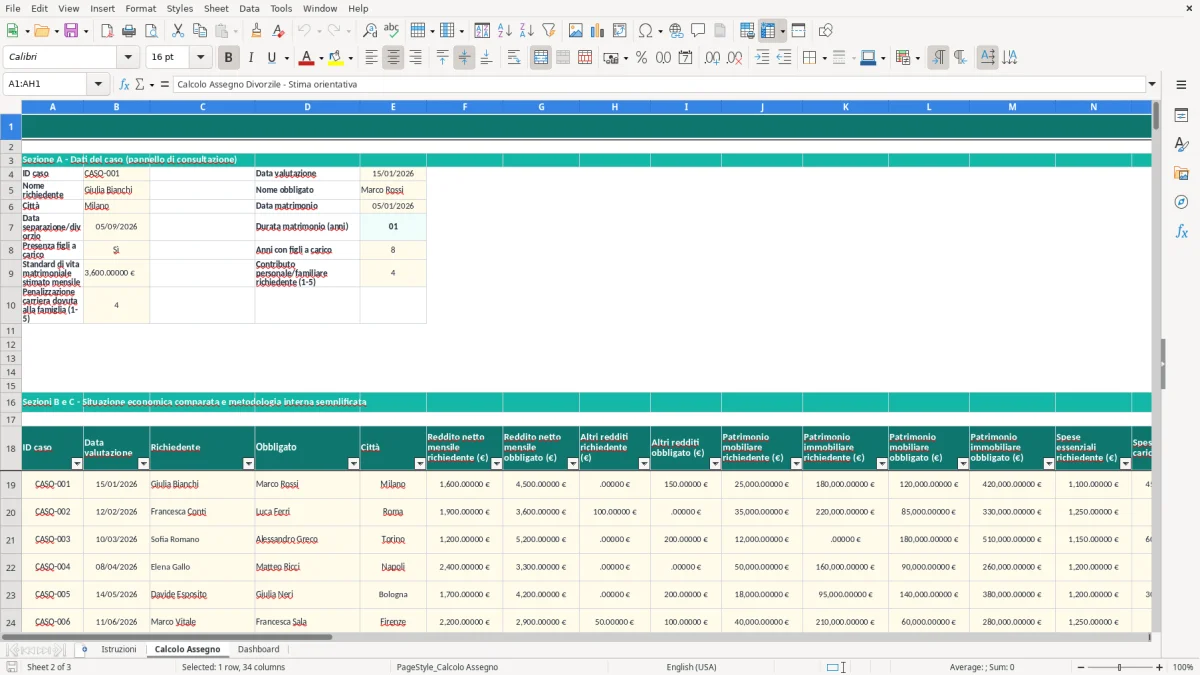The image size is (1200, 675).
Task: Toggle Center Vertically alignment
Action: [x=464, y=58]
